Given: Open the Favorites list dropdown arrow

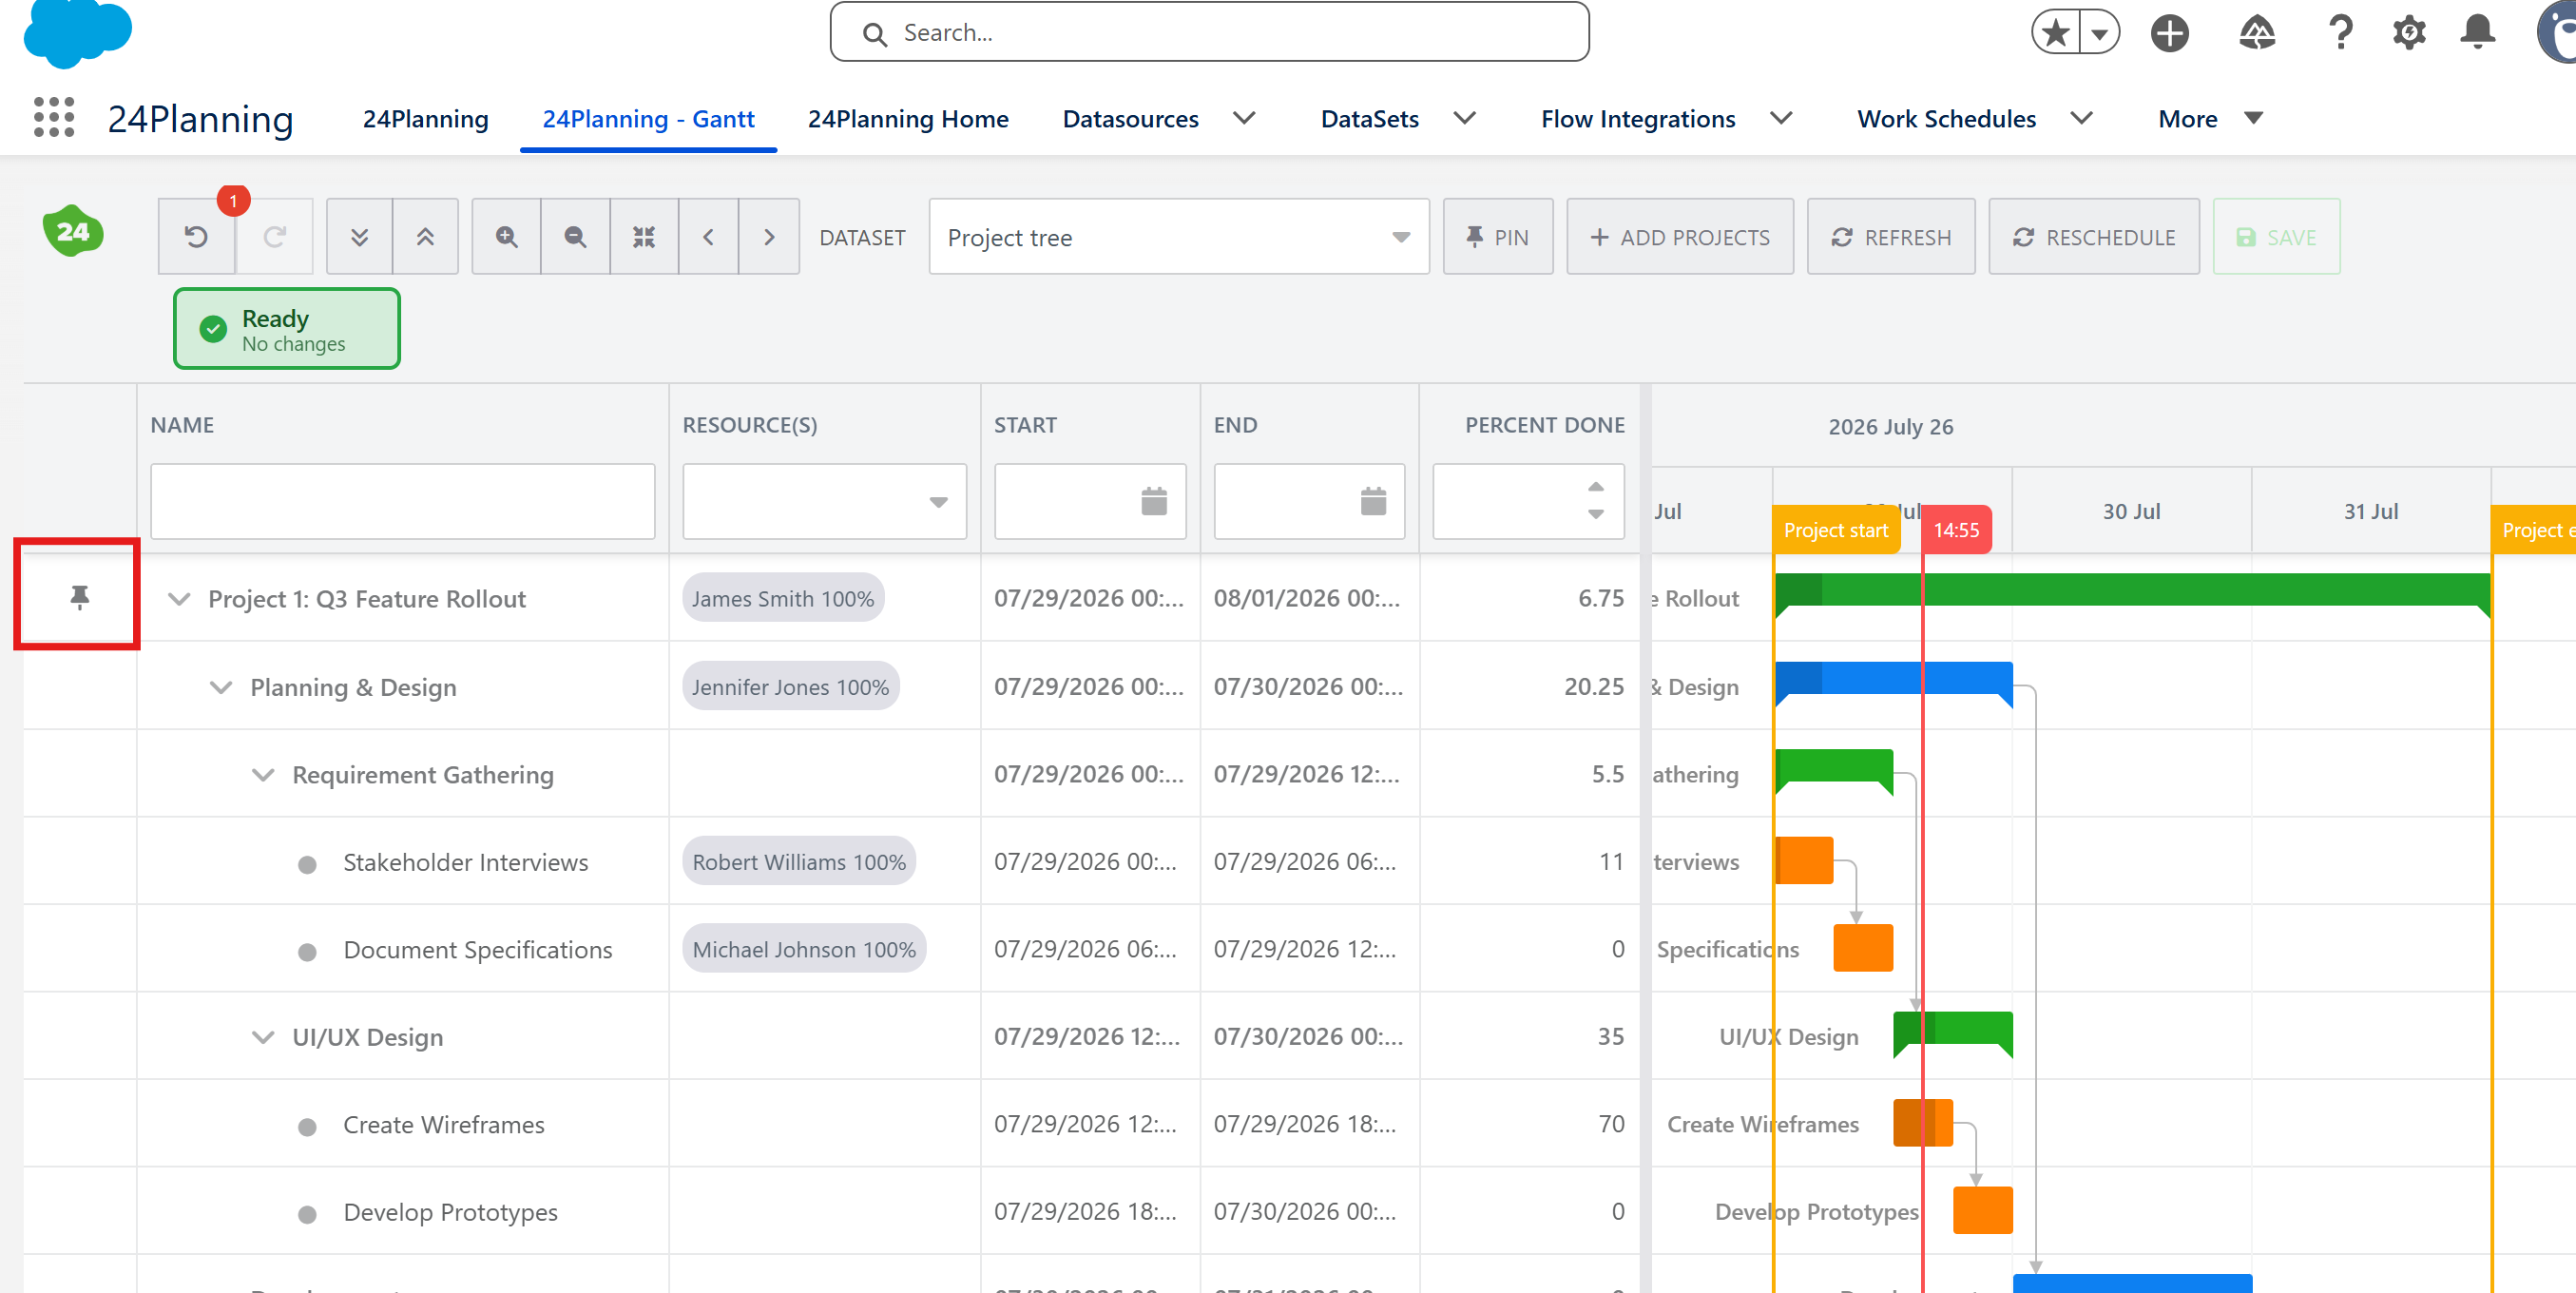Looking at the screenshot, I should [2099, 33].
